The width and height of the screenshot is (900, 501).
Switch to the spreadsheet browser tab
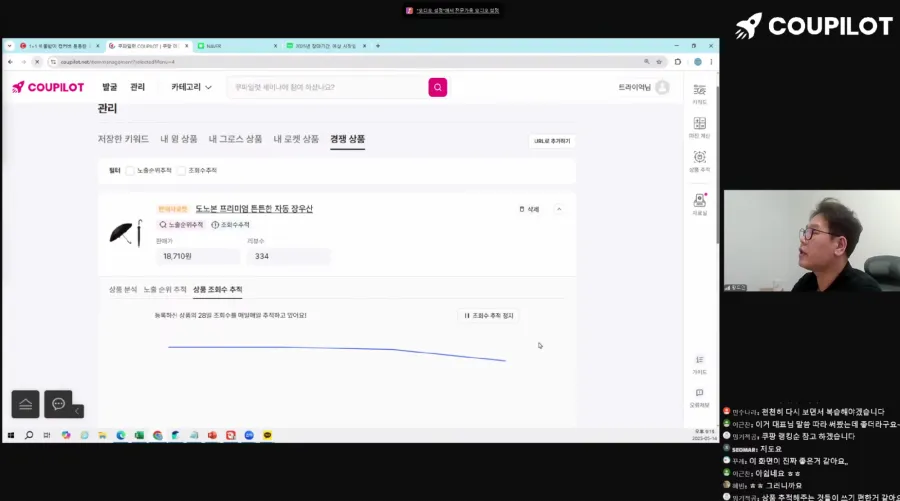pos(325,46)
